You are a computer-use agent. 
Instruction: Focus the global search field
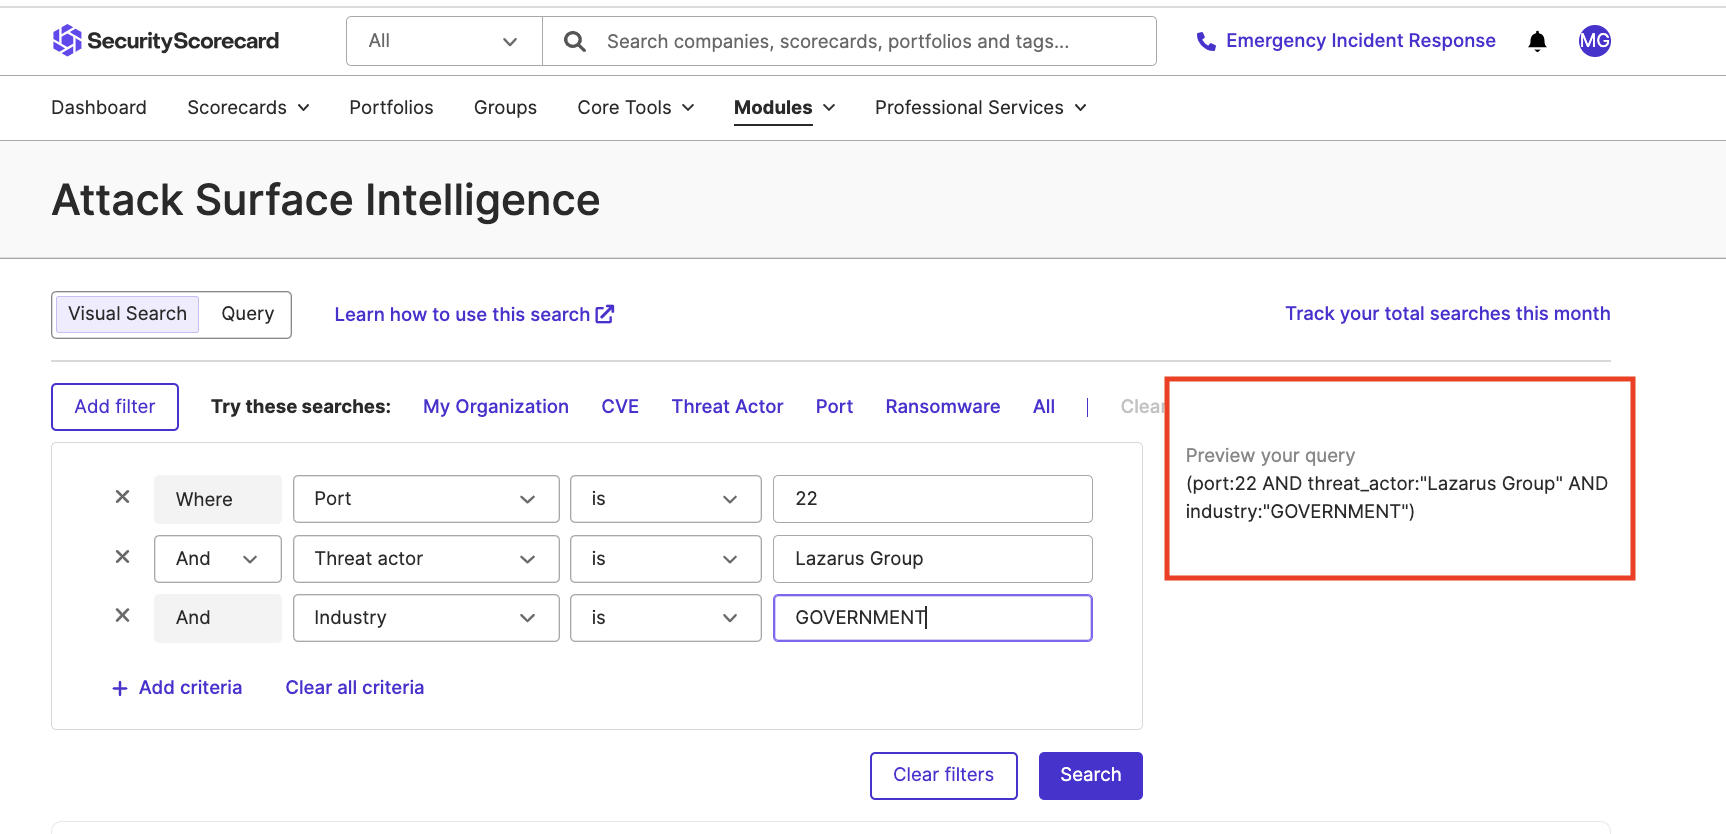848,41
